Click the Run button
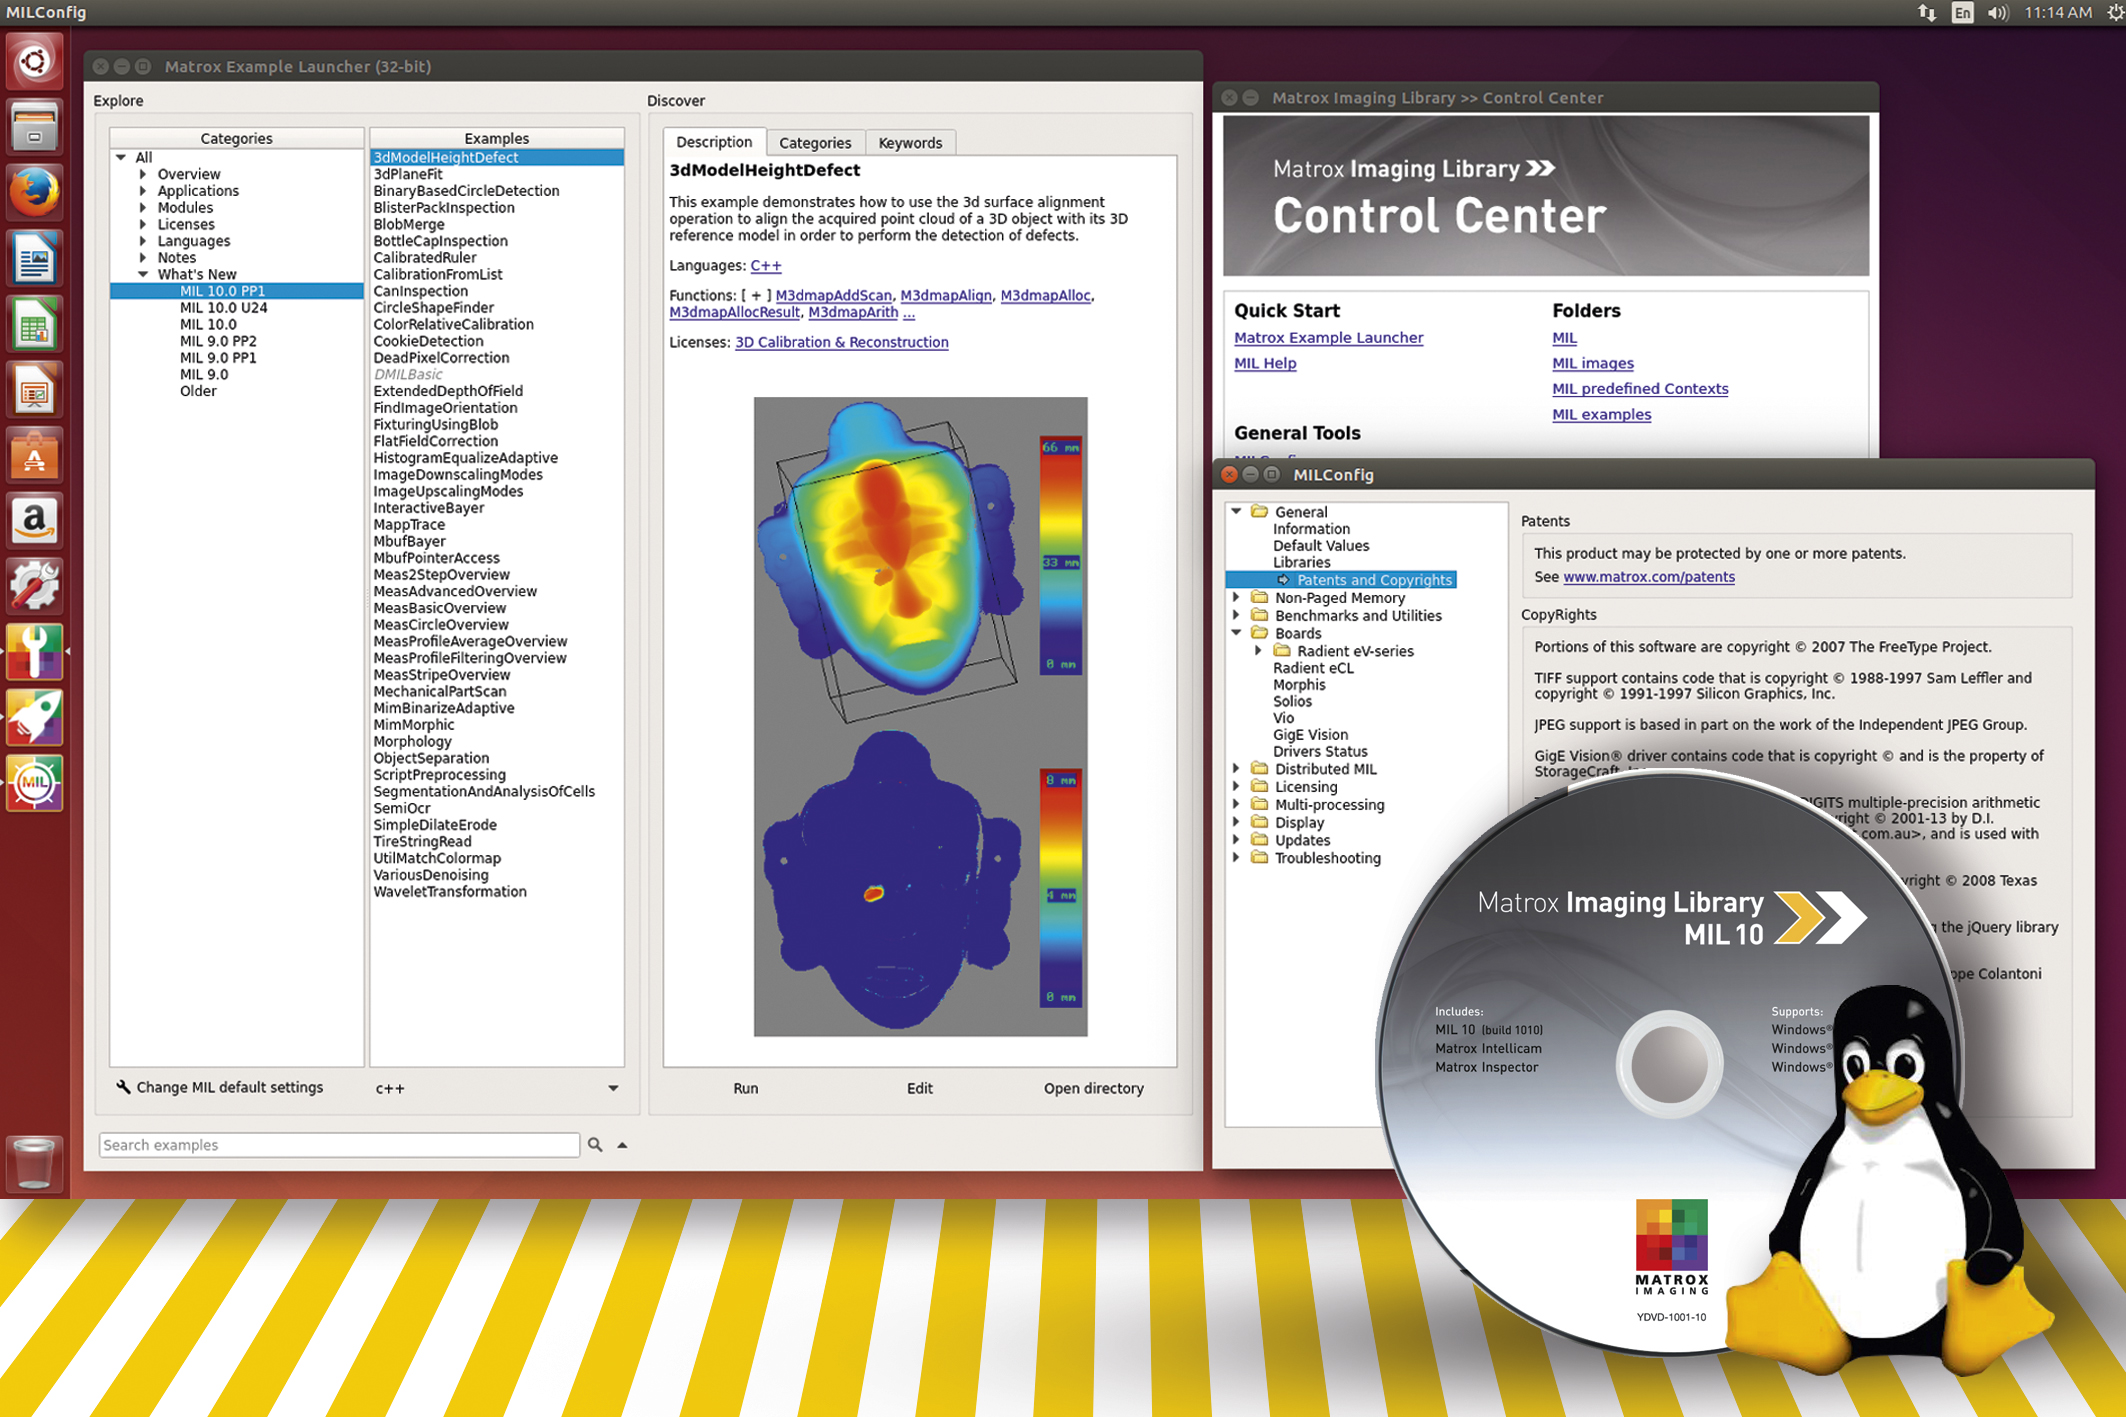The width and height of the screenshot is (2126, 1417). click(x=745, y=1088)
